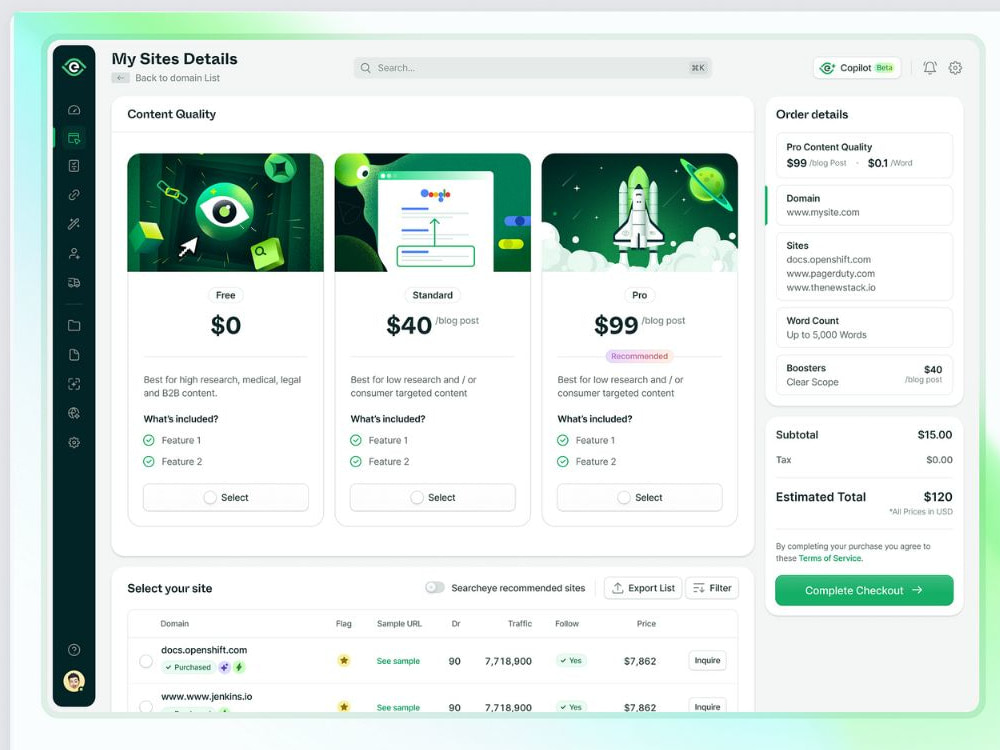Click the Price column header
The height and width of the screenshot is (750, 1000).
(x=646, y=624)
